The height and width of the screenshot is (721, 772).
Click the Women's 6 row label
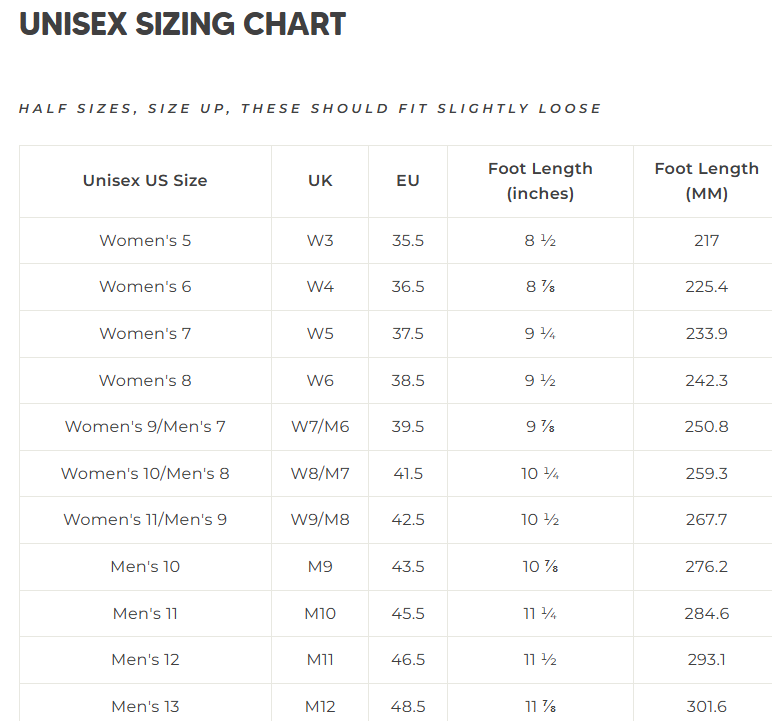click(x=145, y=287)
